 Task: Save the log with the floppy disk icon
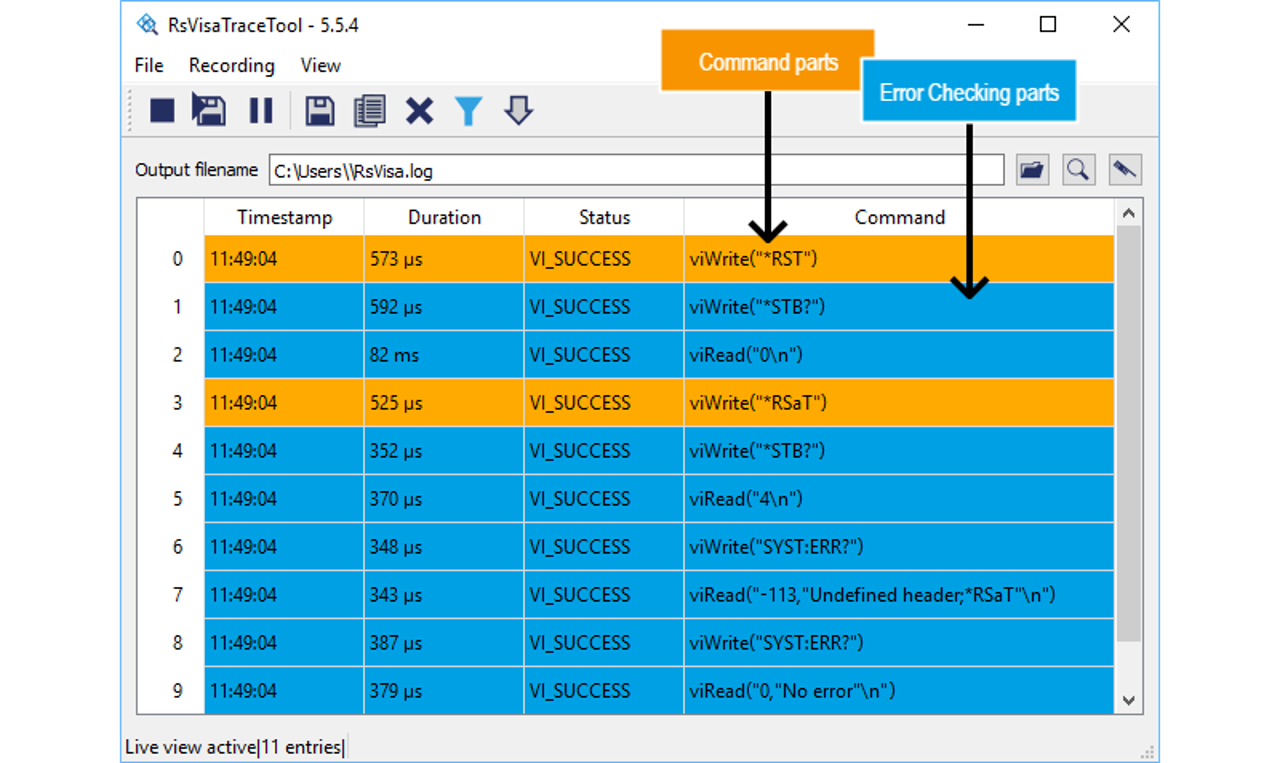click(x=320, y=110)
